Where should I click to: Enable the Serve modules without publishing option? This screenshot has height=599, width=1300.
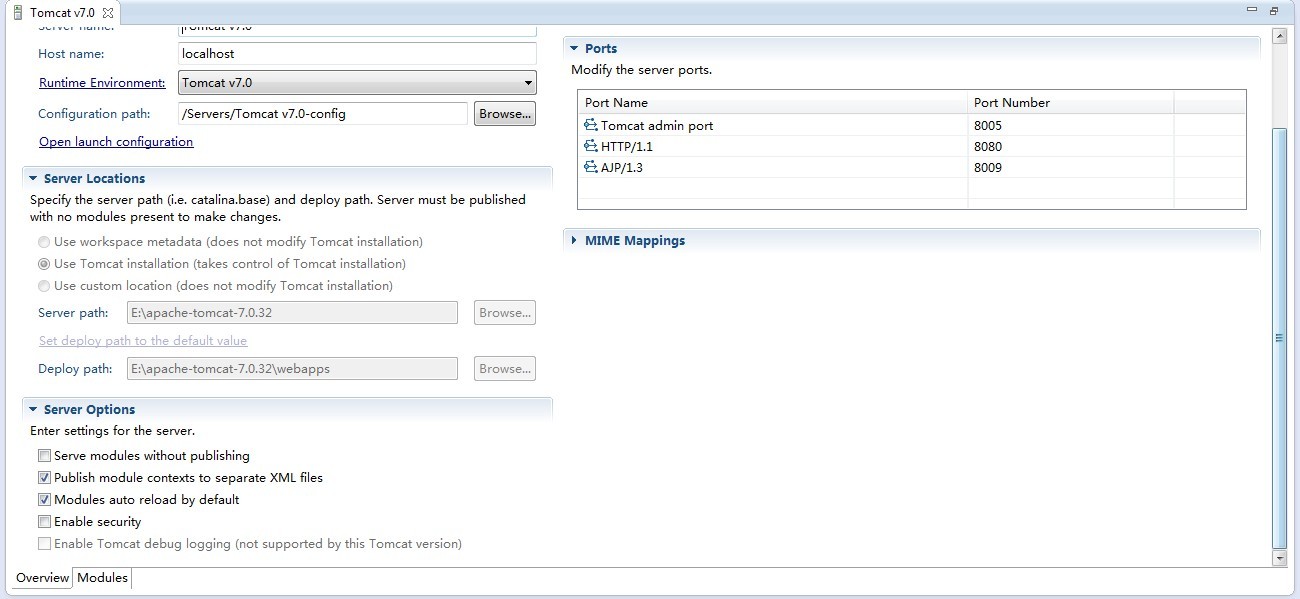click(x=44, y=455)
